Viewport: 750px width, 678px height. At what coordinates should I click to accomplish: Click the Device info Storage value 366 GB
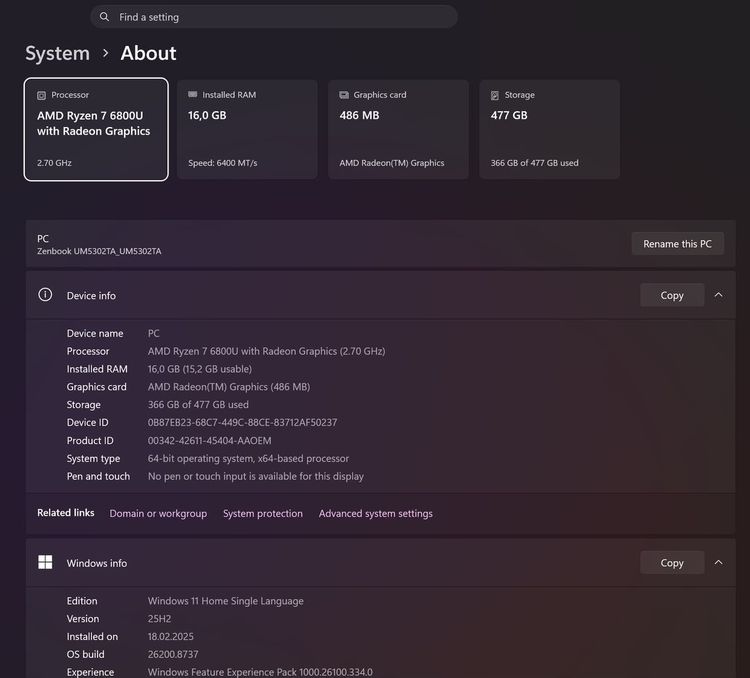(x=198, y=405)
